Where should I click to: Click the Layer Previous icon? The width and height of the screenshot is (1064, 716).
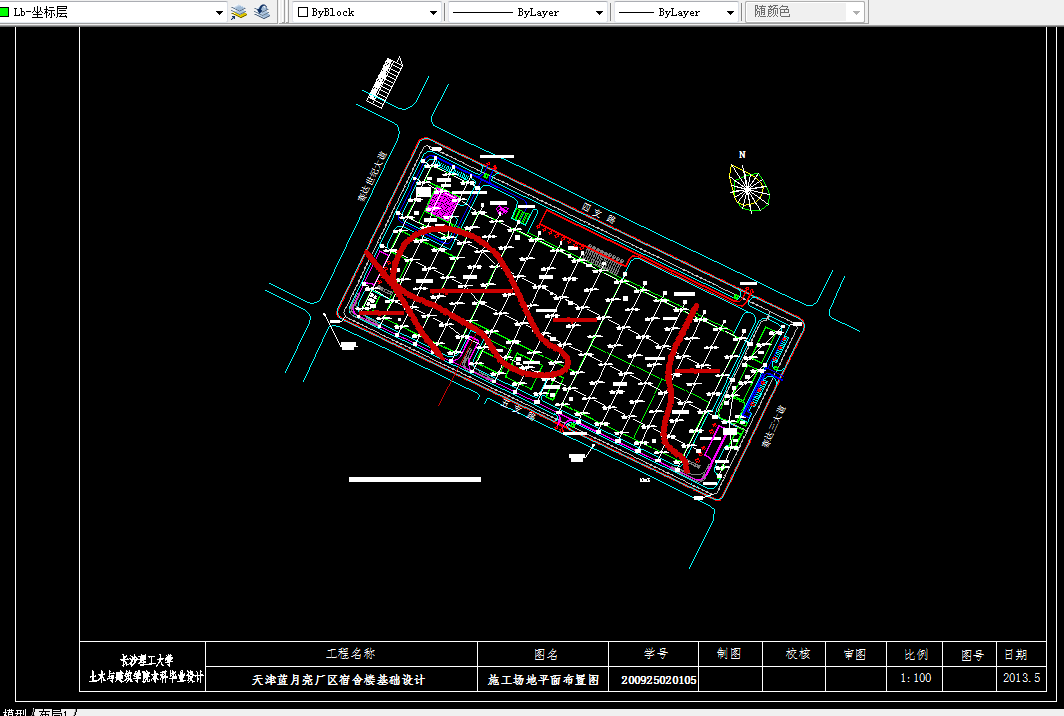pyautogui.click(x=262, y=12)
